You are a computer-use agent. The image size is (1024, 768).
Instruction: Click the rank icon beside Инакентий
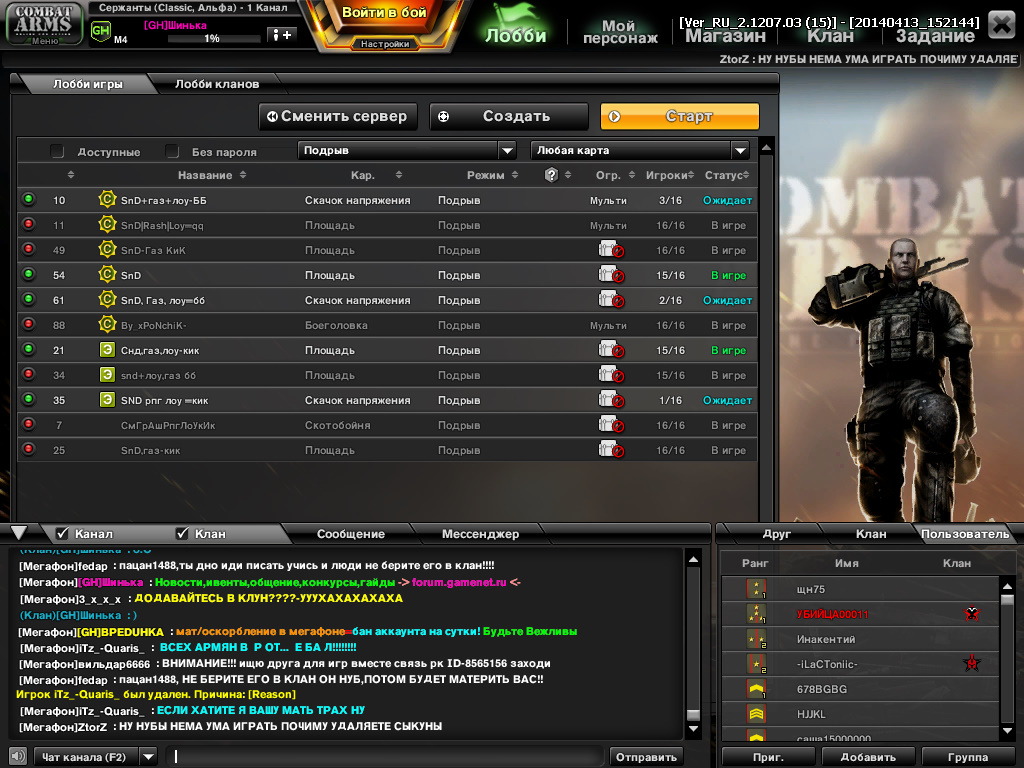(756, 639)
